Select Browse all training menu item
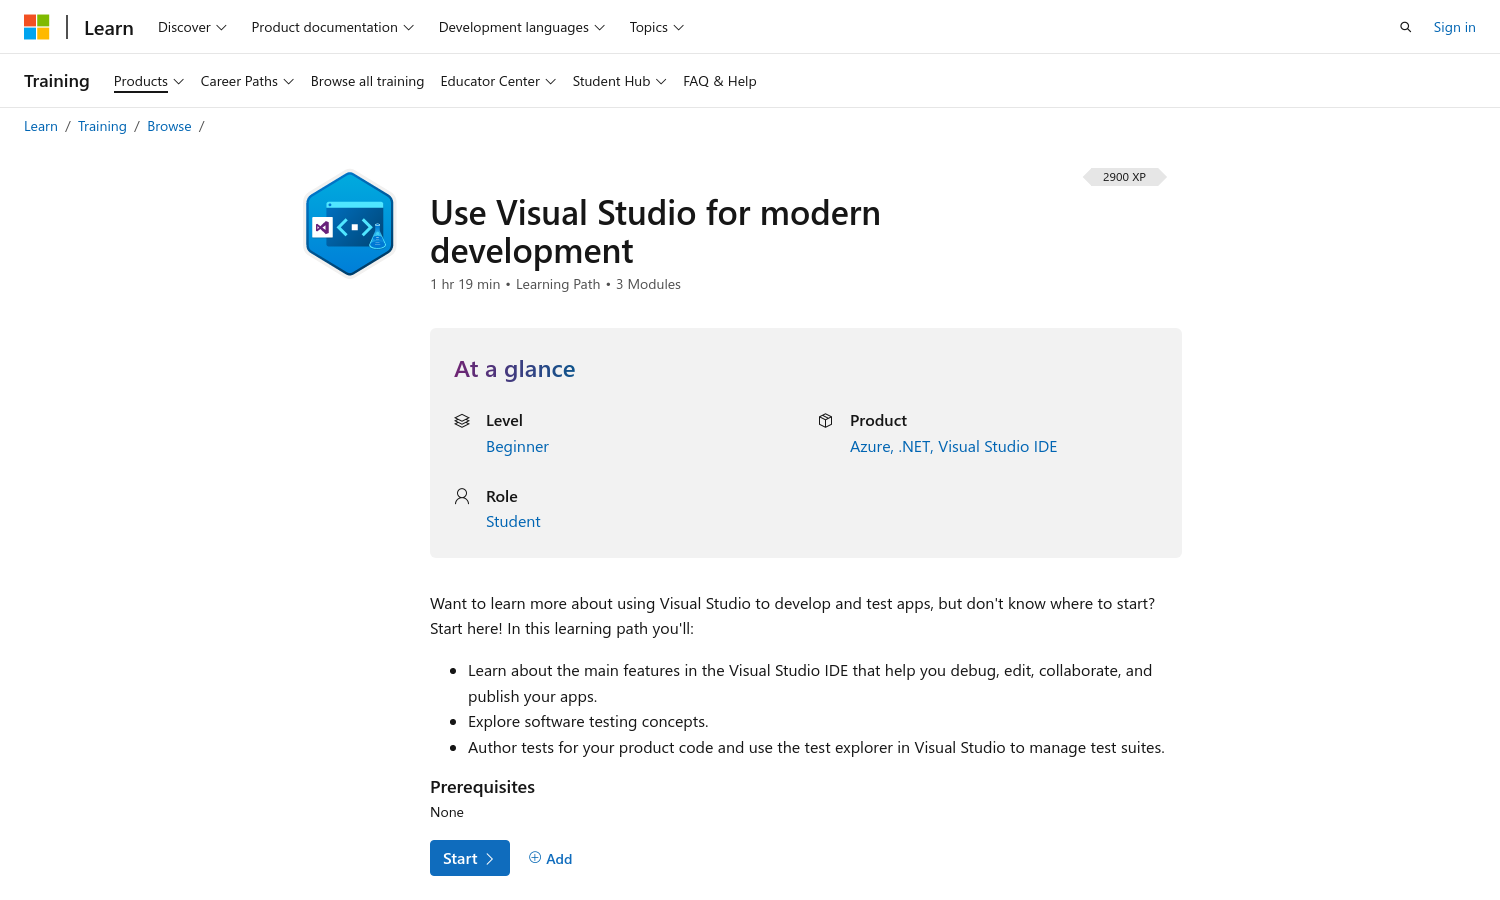Image resolution: width=1500 pixels, height=900 pixels. pos(367,81)
